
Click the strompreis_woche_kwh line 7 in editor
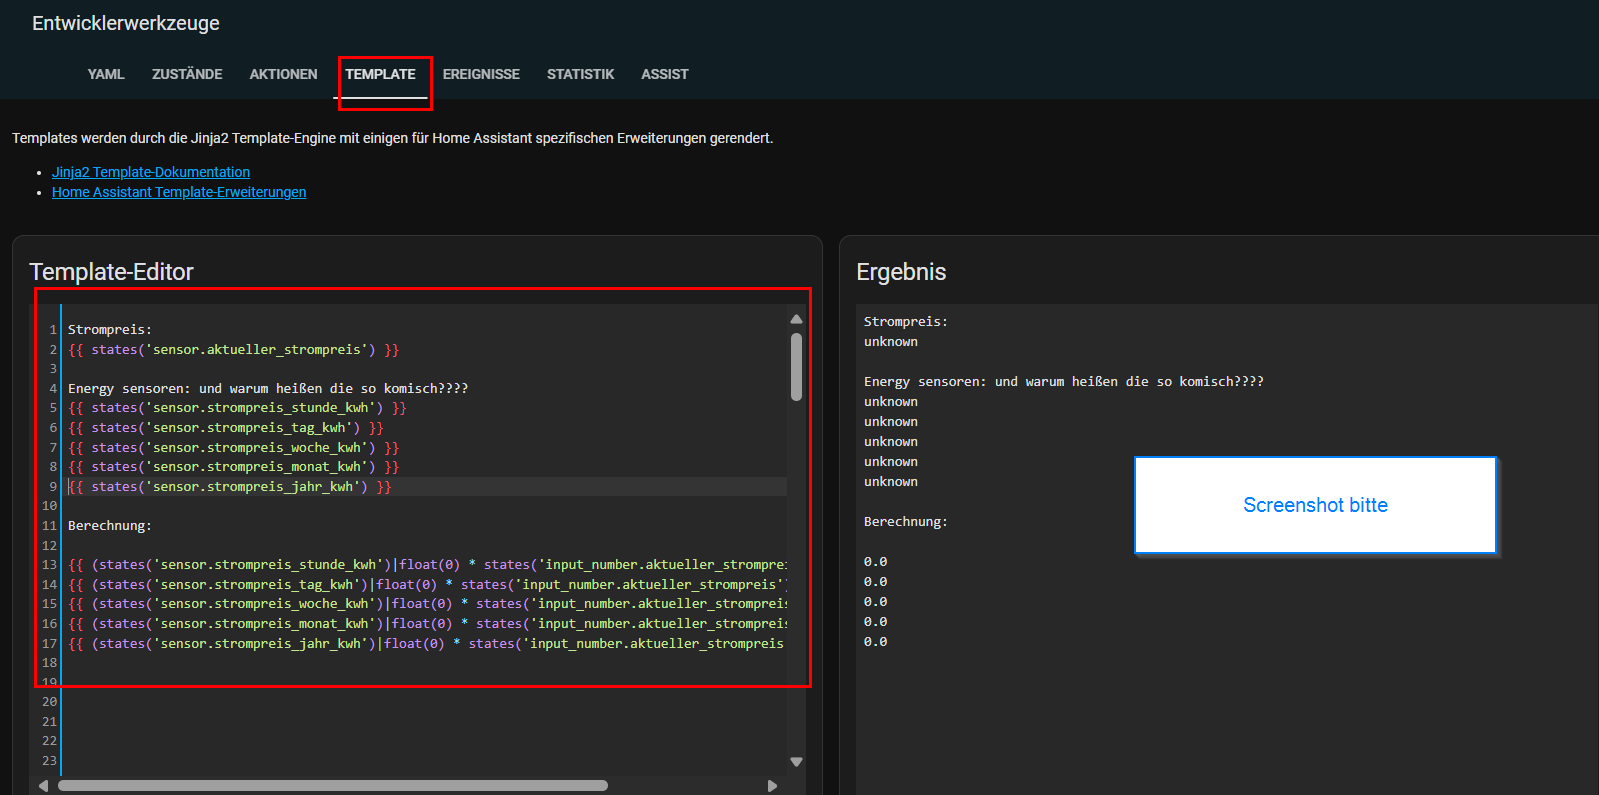point(233,447)
